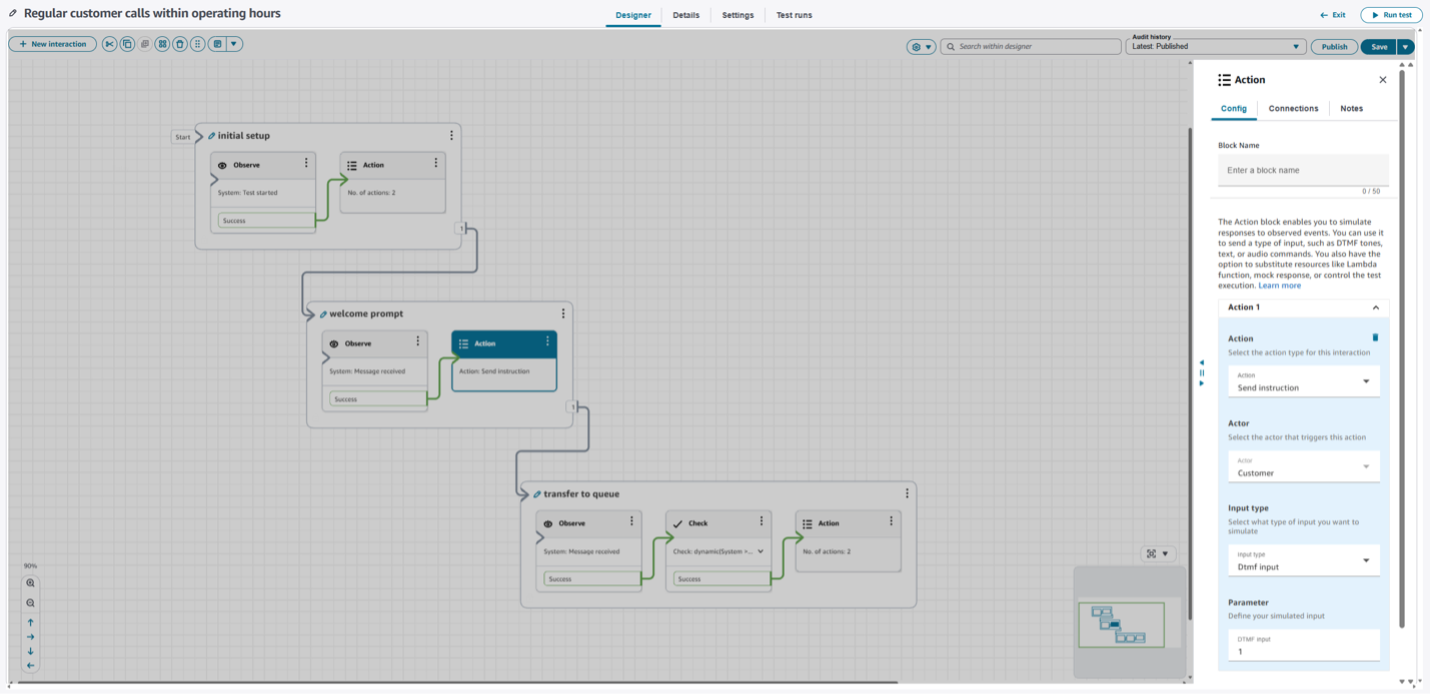The height and width of the screenshot is (696, 1430).
Task: Delete Action 1 using its trash icon
Action: point(1375,338)
